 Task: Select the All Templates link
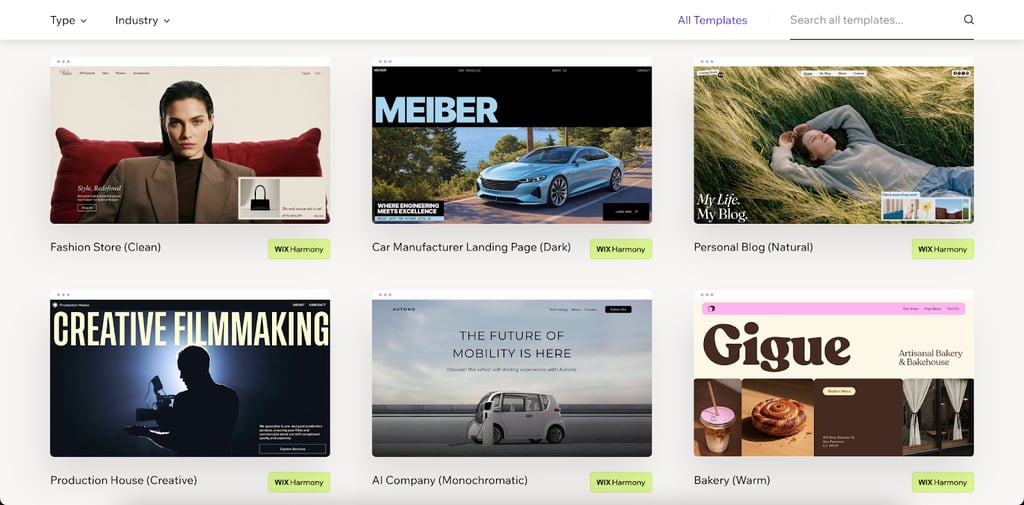click(x=712, y=20)
